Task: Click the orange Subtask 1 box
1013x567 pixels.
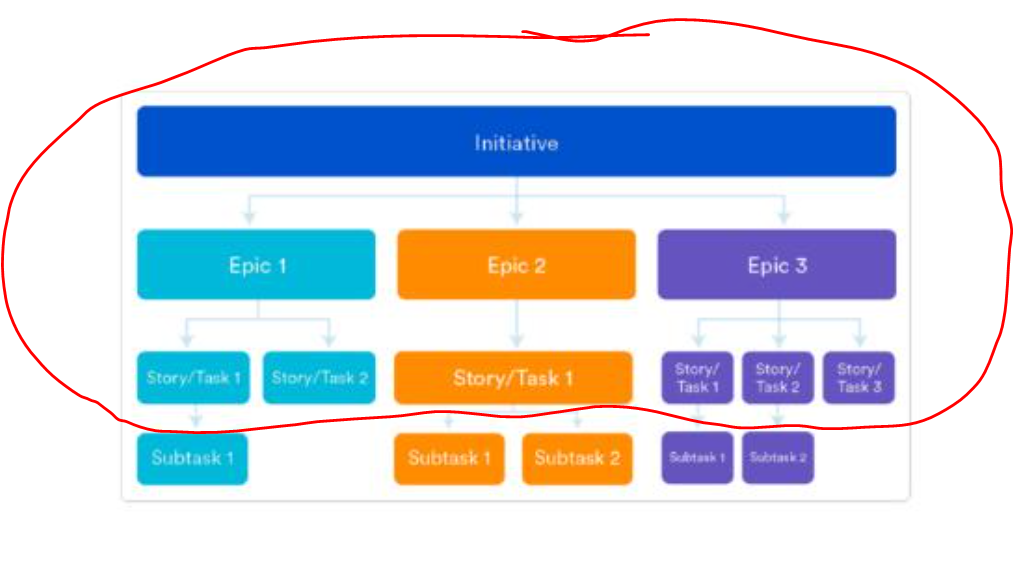Action: pos(449,459)
